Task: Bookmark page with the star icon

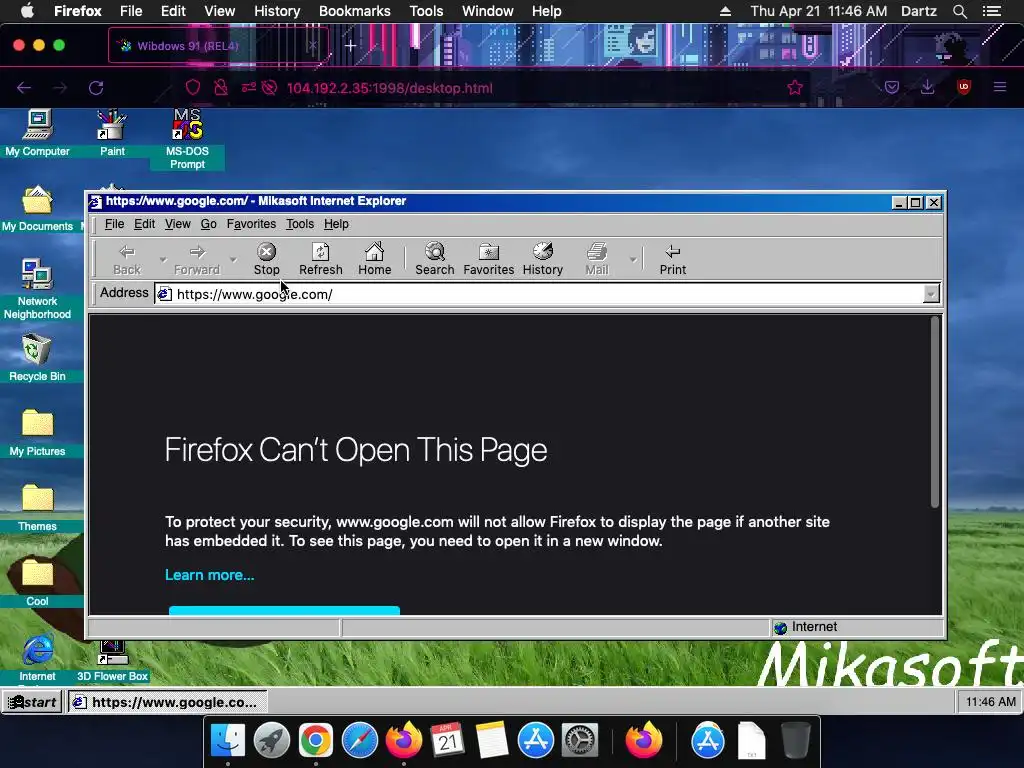Action: click(x=795, y=88)
